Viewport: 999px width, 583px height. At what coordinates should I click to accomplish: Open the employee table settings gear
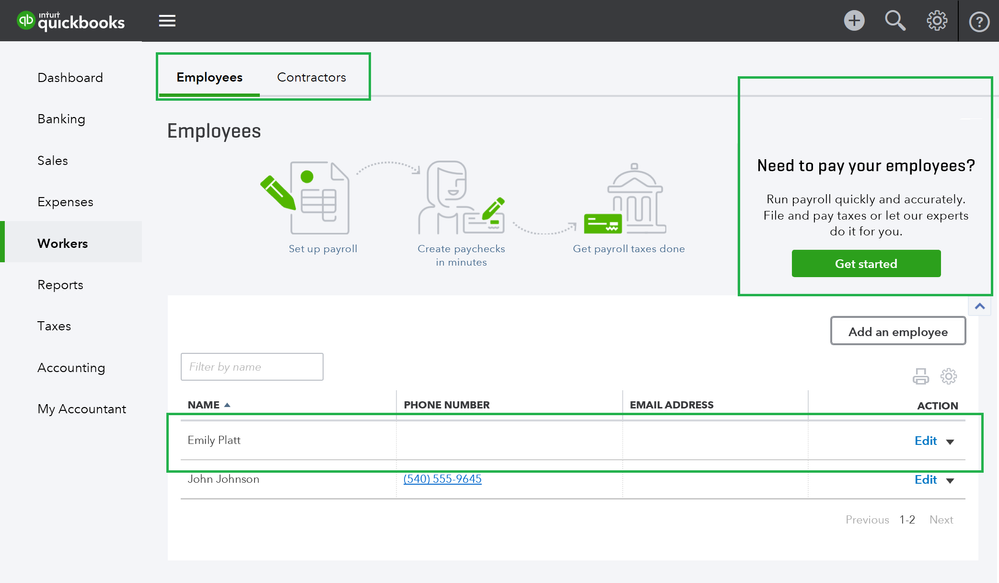(949, 376)
